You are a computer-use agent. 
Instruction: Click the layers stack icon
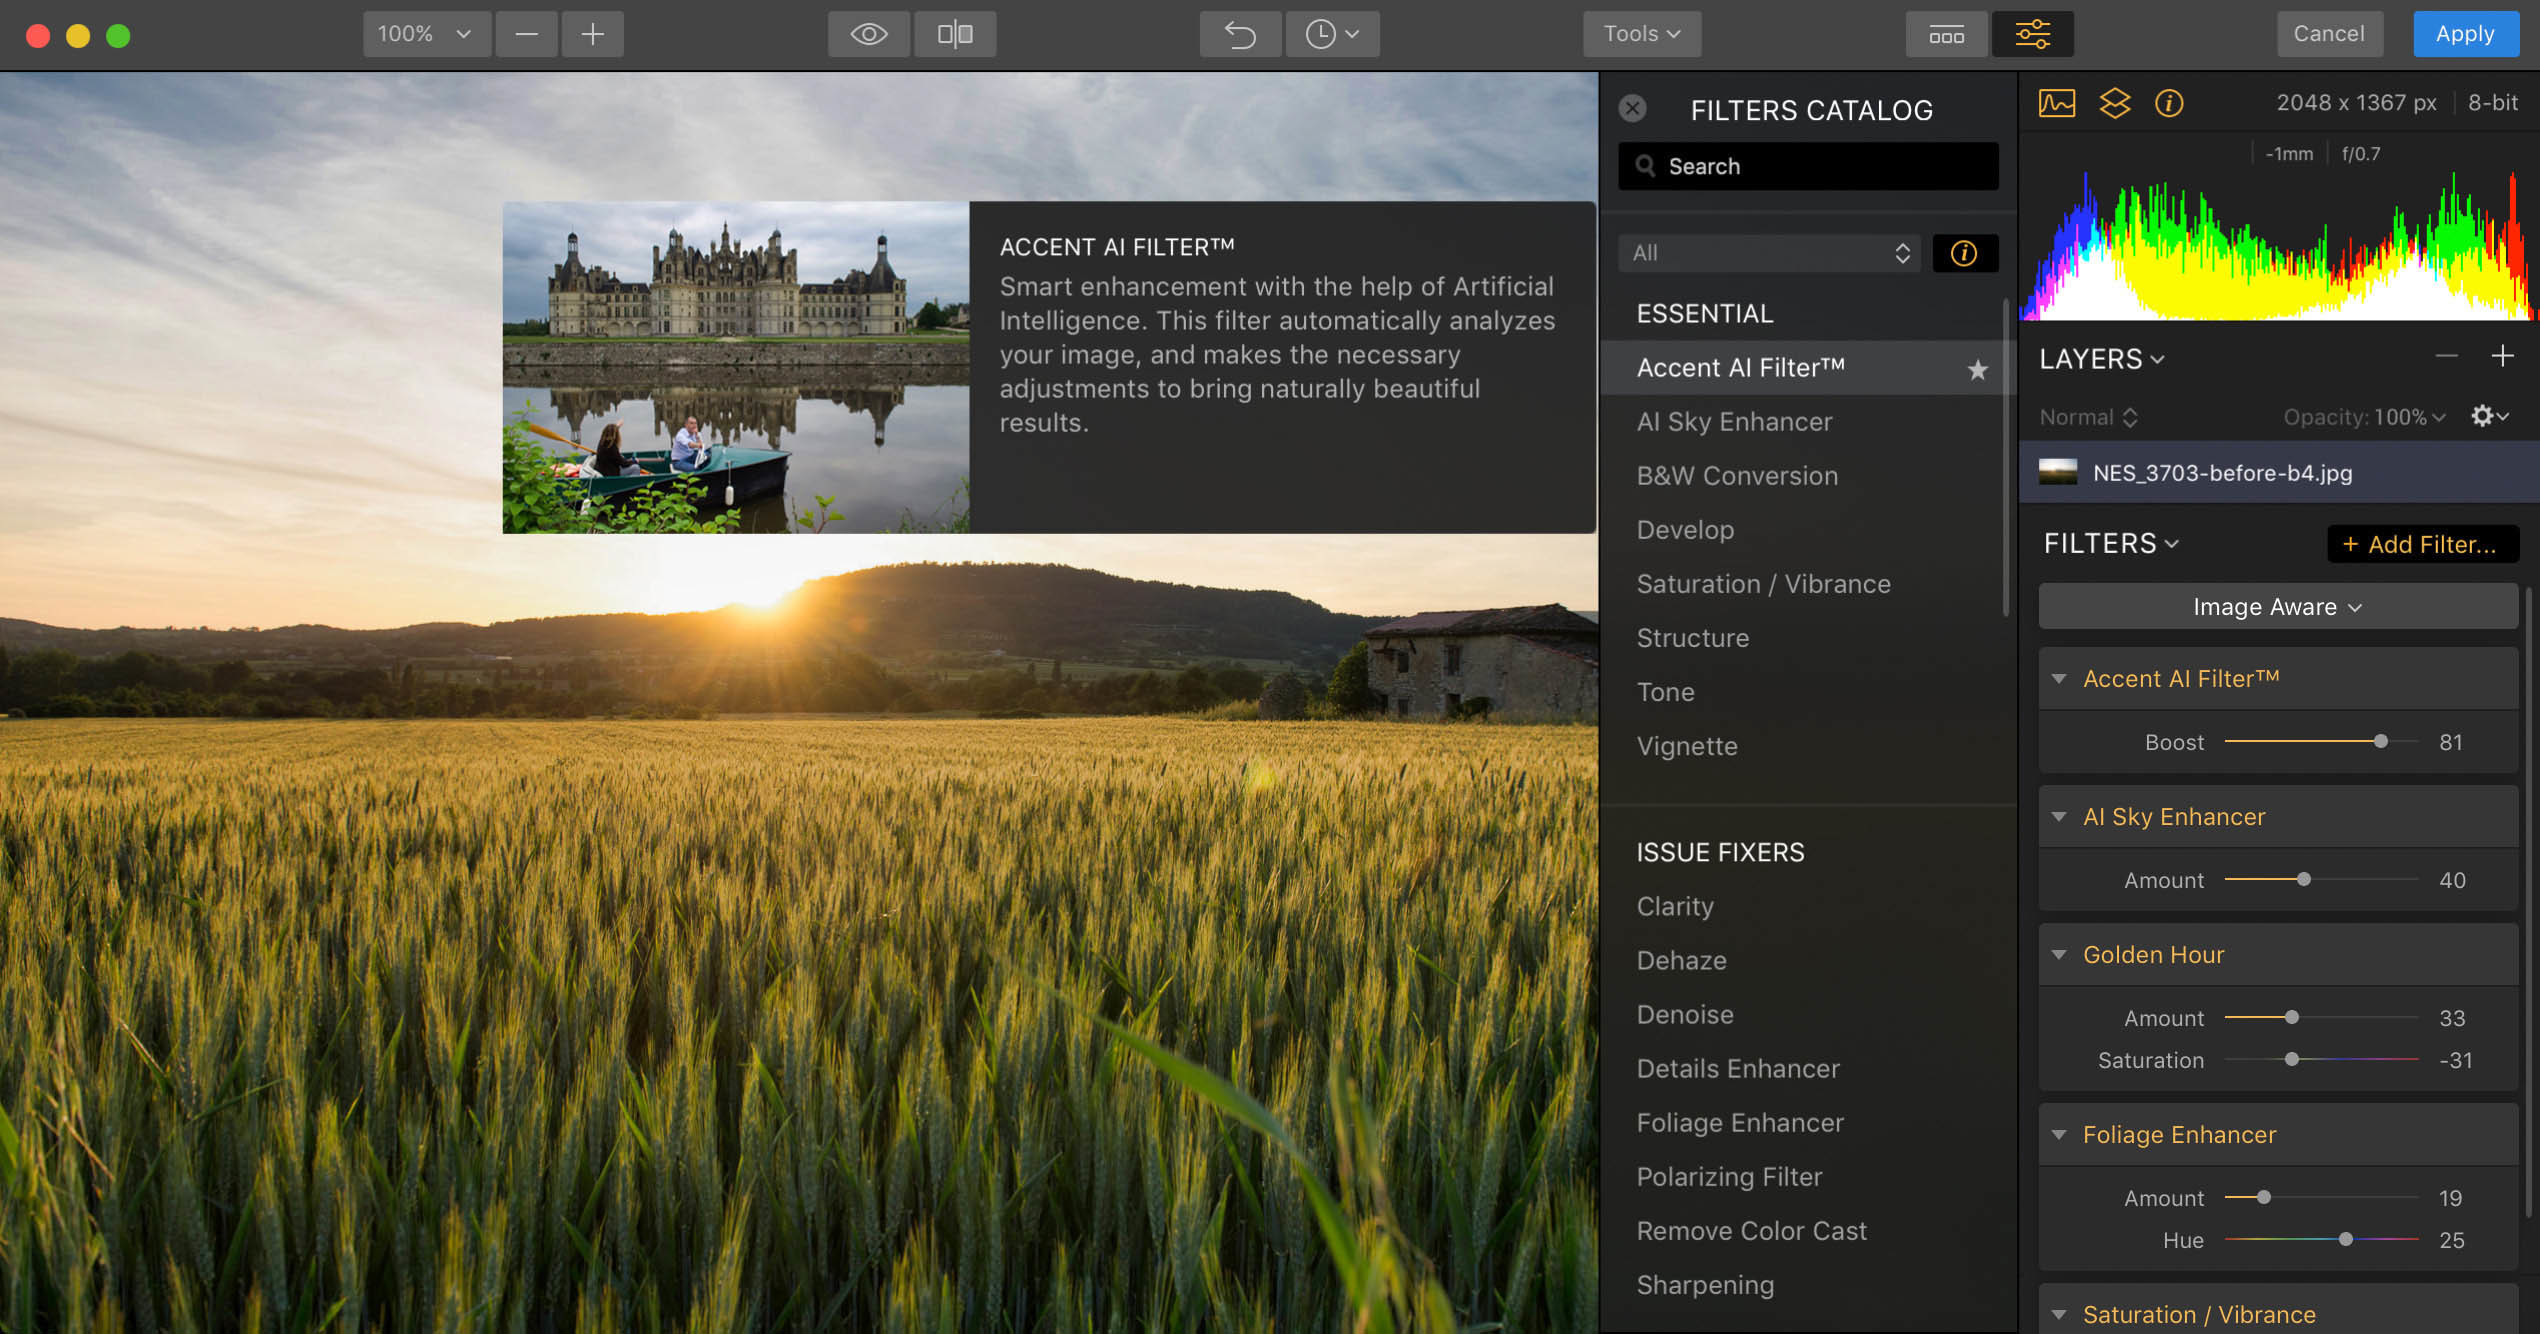coord(2114,103)
